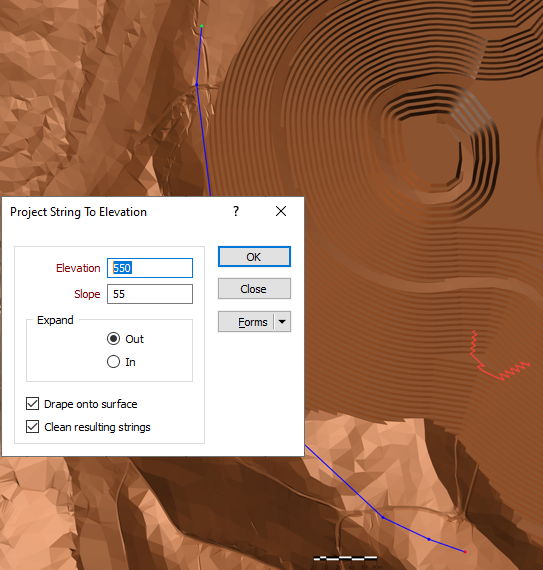Expand the Forms dropdown arrow

(x=282, y=322)
